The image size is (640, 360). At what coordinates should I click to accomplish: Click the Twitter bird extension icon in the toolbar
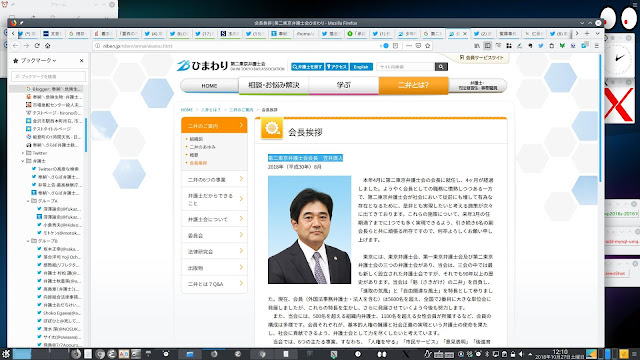click(541, 46)
